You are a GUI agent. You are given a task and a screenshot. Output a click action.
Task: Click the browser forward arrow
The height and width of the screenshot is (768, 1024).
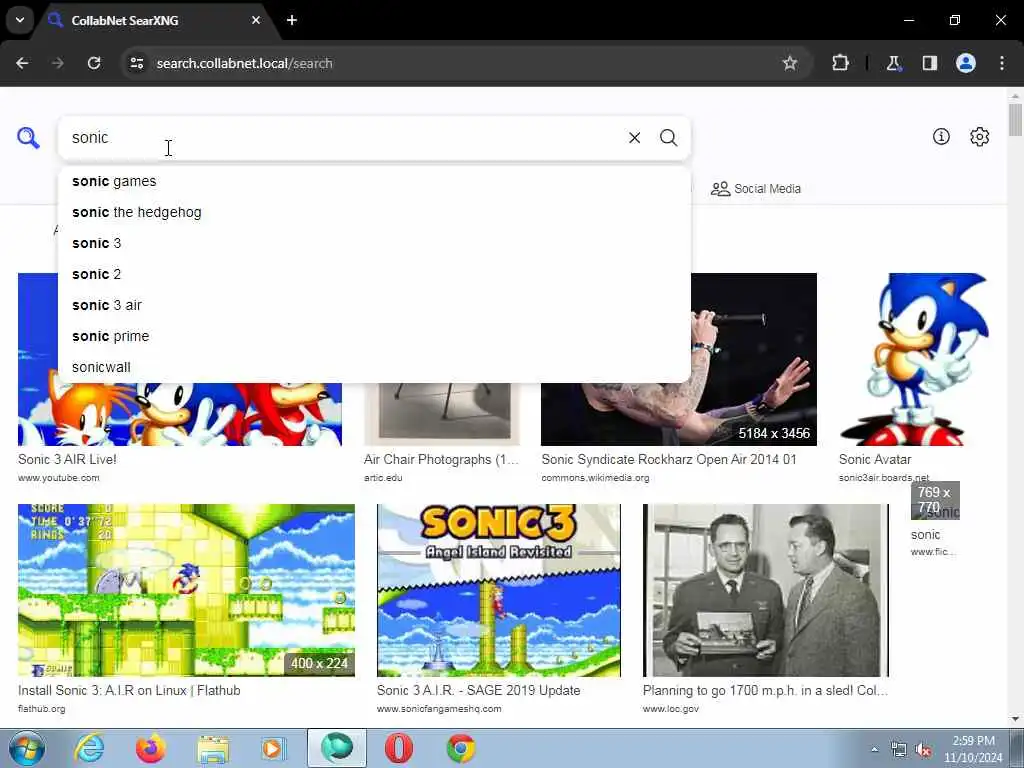point(58,63)
